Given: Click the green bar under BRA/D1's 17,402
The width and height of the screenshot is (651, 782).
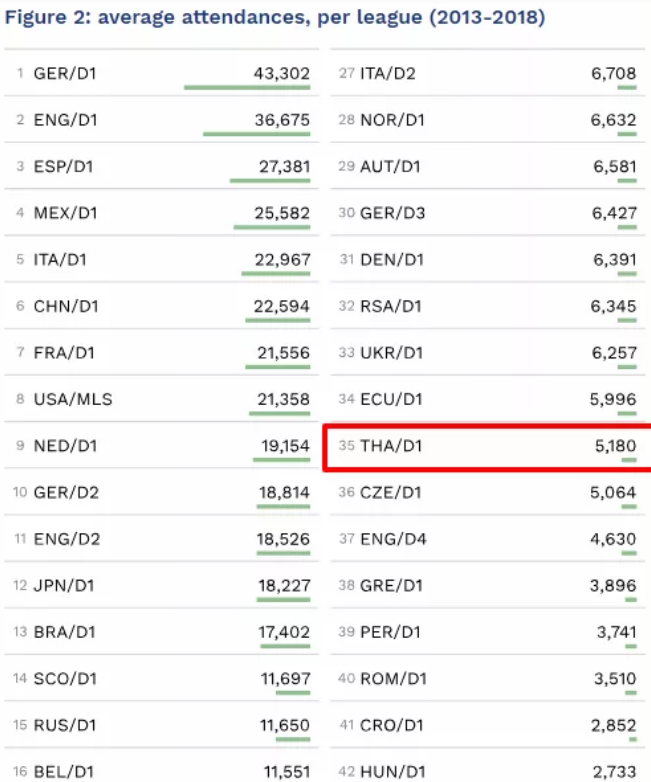Looking at the screenshot, I should pos(283,646).
